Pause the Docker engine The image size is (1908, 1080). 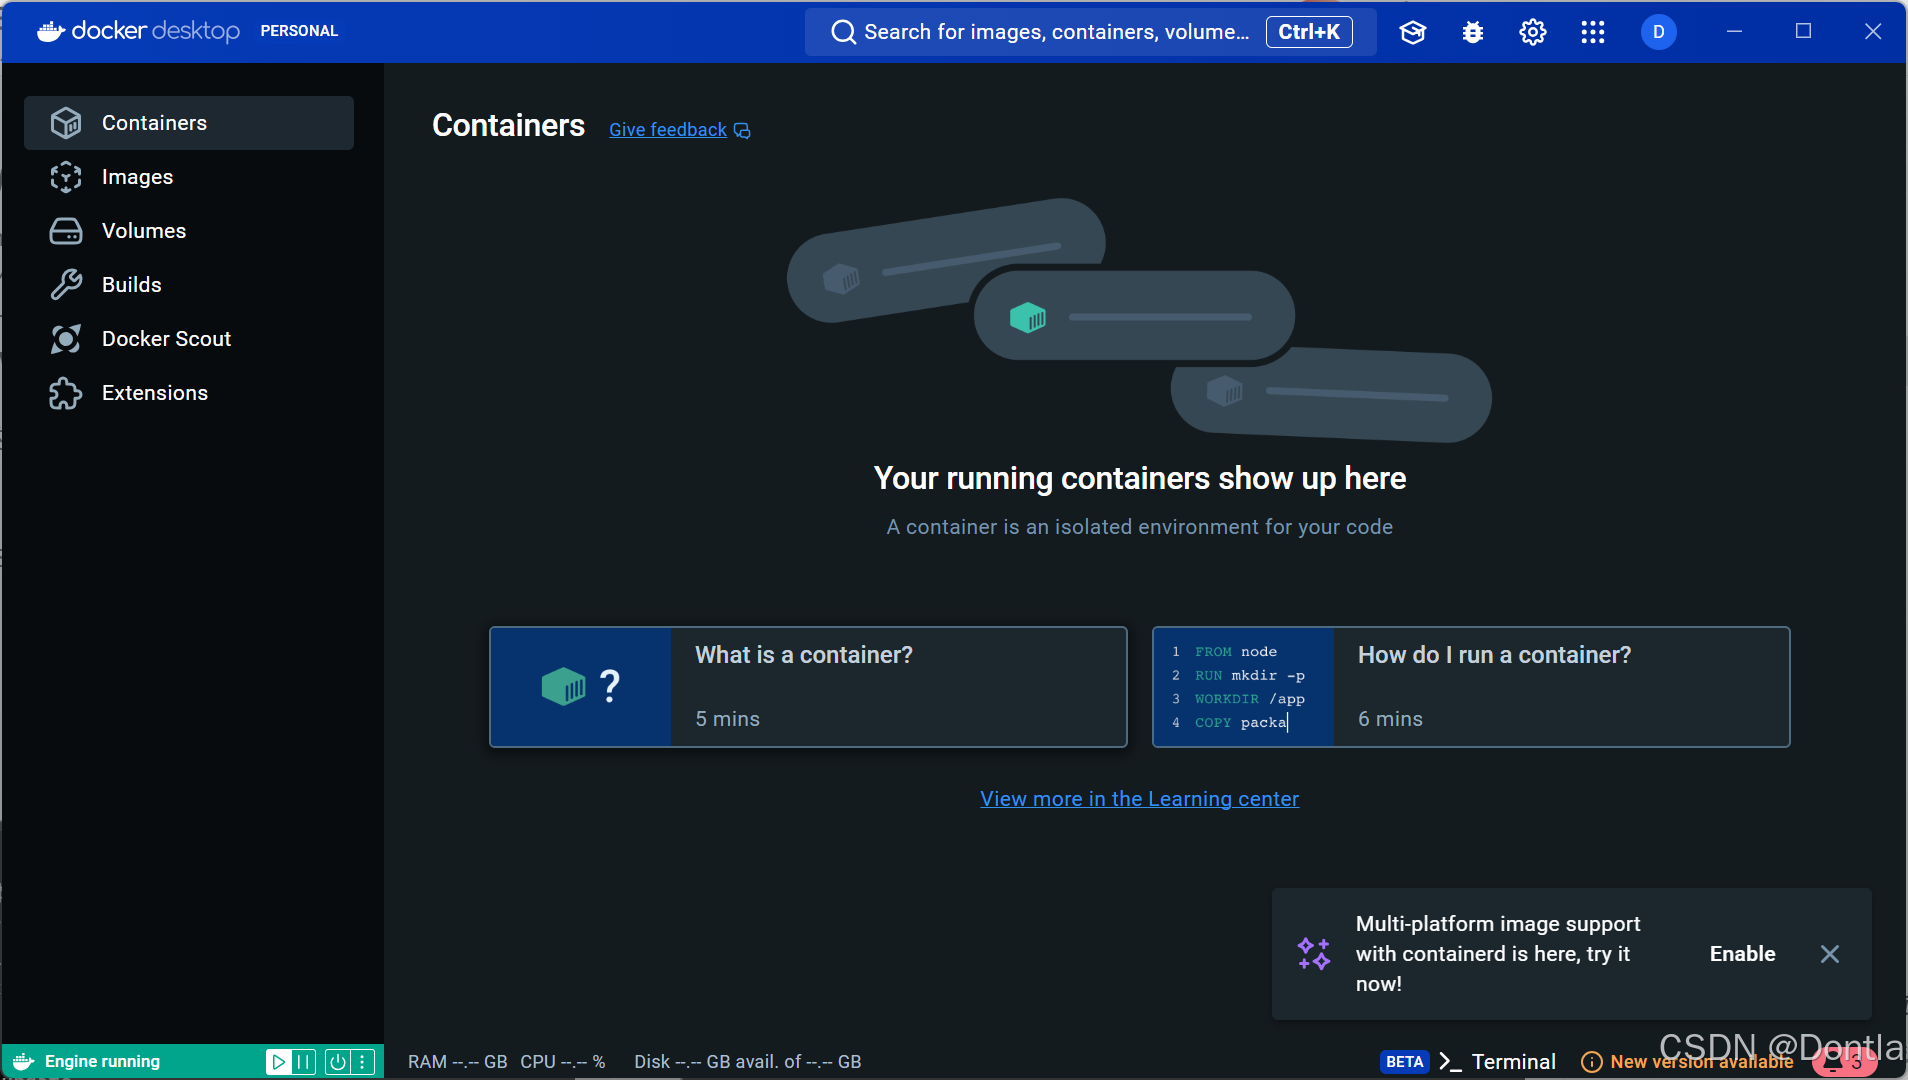point(303,1062)
